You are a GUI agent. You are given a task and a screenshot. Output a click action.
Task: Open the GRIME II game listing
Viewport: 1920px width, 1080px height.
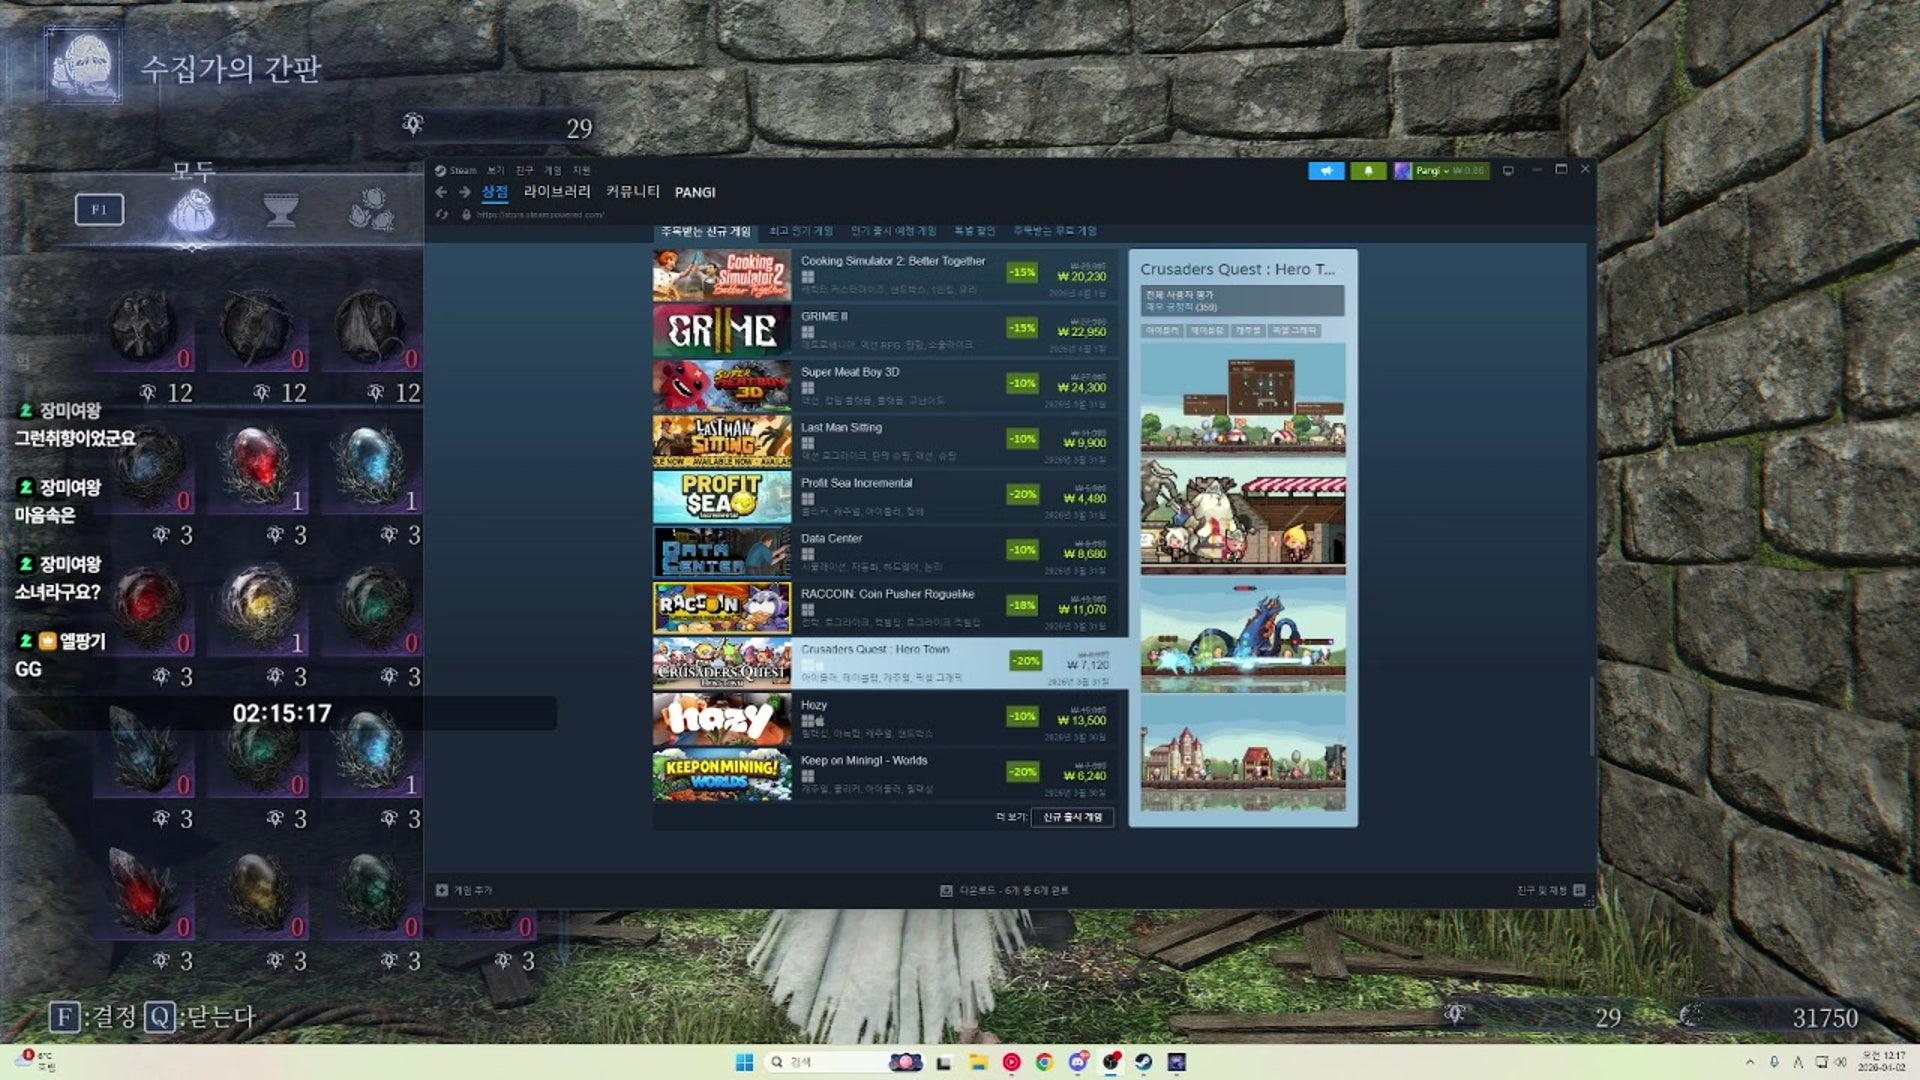pos(824,317)
